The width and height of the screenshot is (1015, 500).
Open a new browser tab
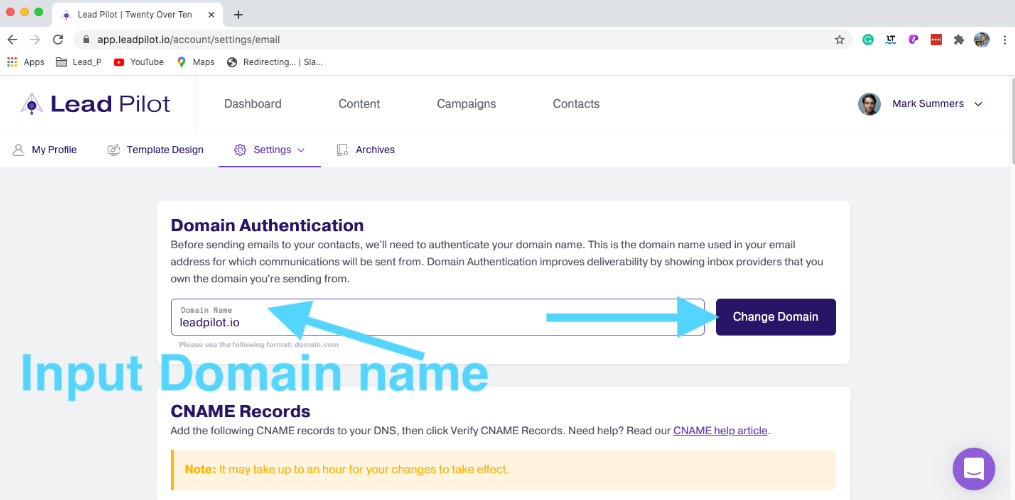tap(238, 14)
